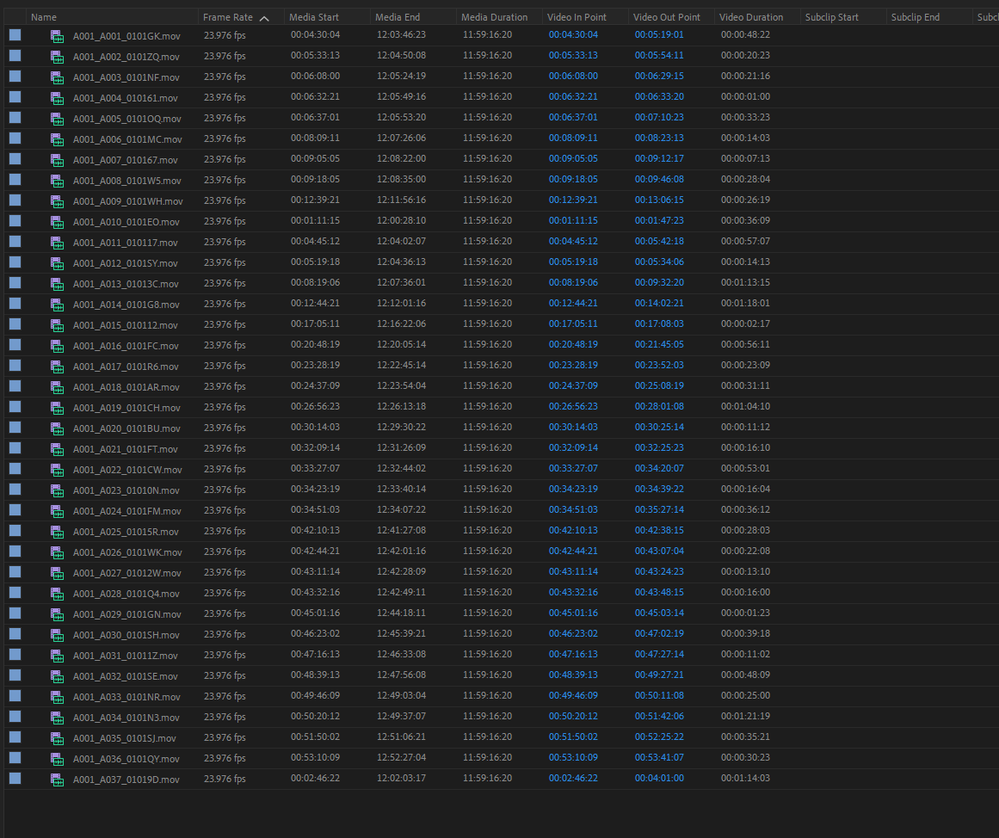The width and height of the screenshot is (999, 838).
Task: Select clip A001_A029_0101GN.mov by name
Action: click(x=127, y=614)
